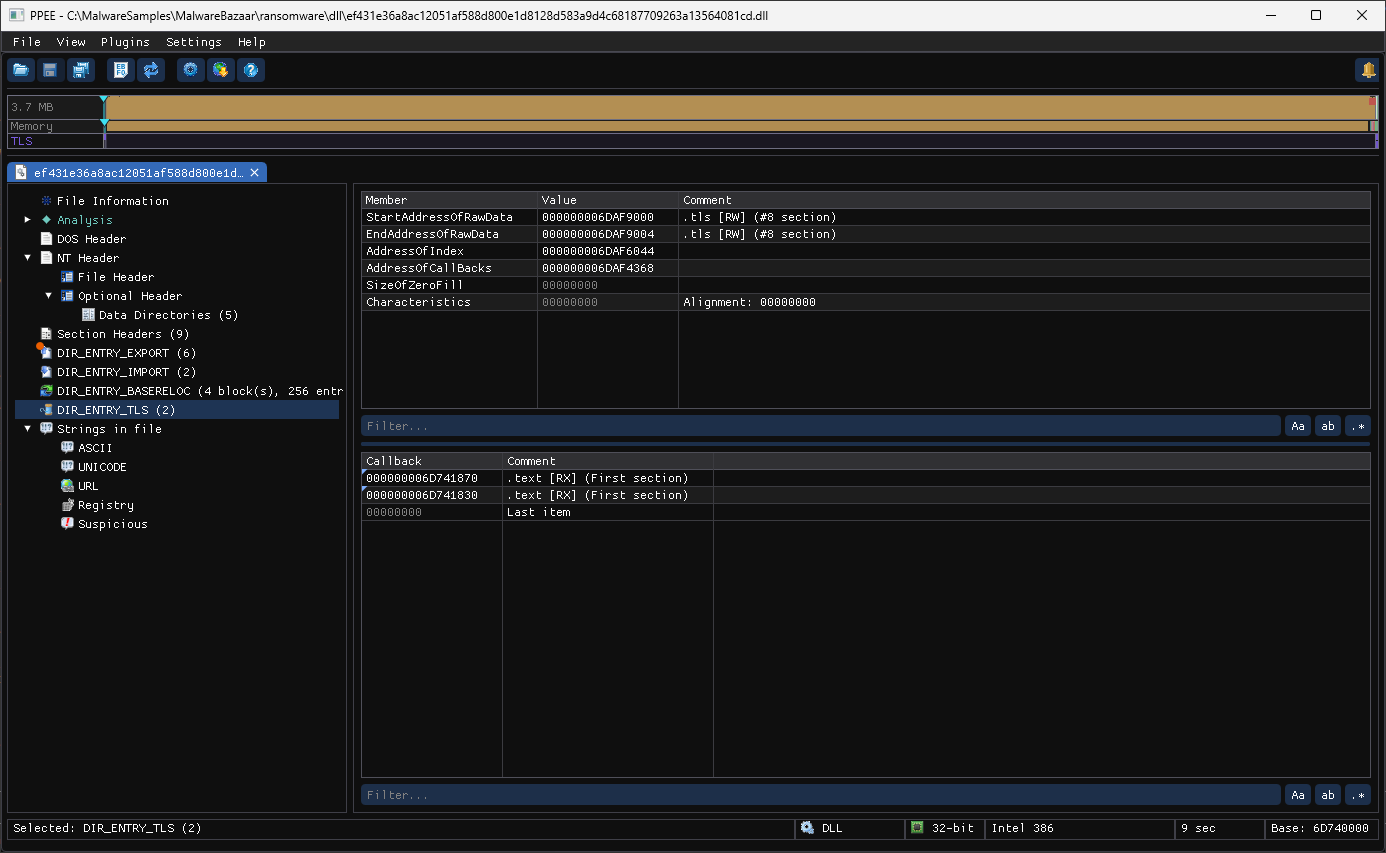Click the Data Directories grid icon
The height and width of the screenshot is (853, 1386).
tap(88, 315)
